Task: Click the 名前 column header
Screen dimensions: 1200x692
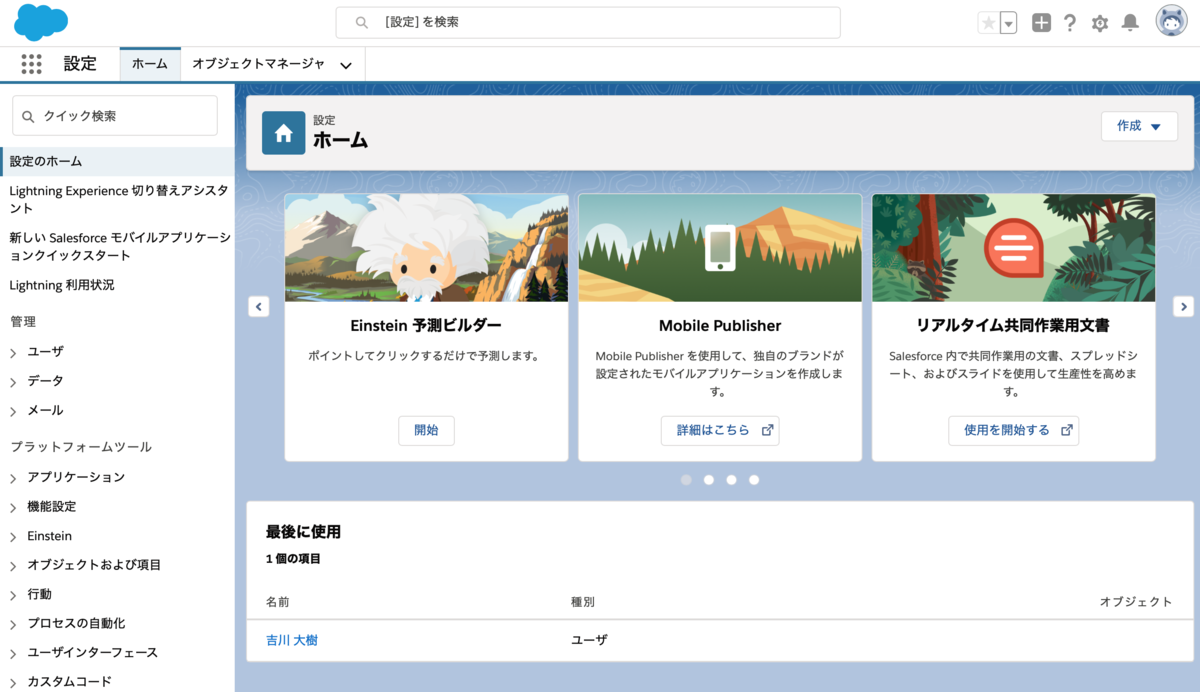Action: tap(278, 602)
